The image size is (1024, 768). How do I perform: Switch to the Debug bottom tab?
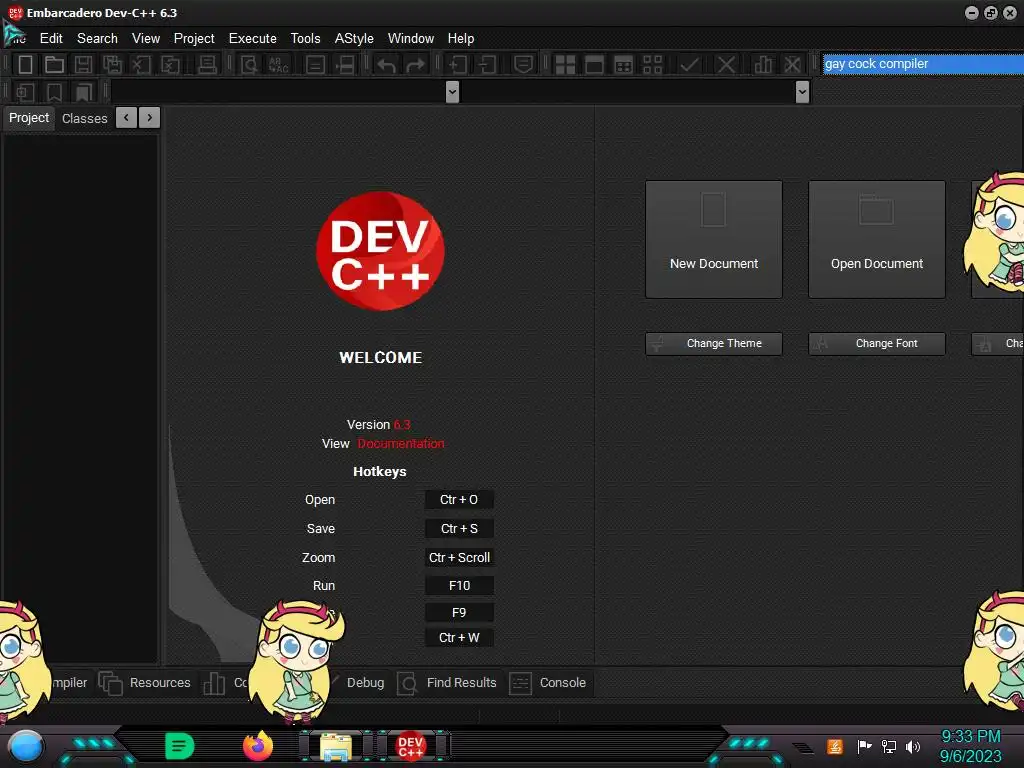point(365,682)
